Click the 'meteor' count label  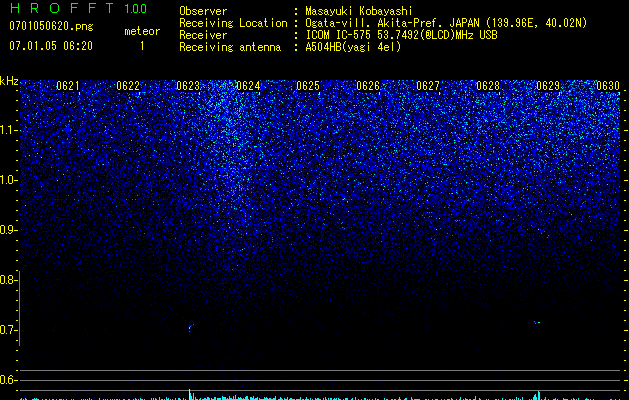[x=142, y=31]
